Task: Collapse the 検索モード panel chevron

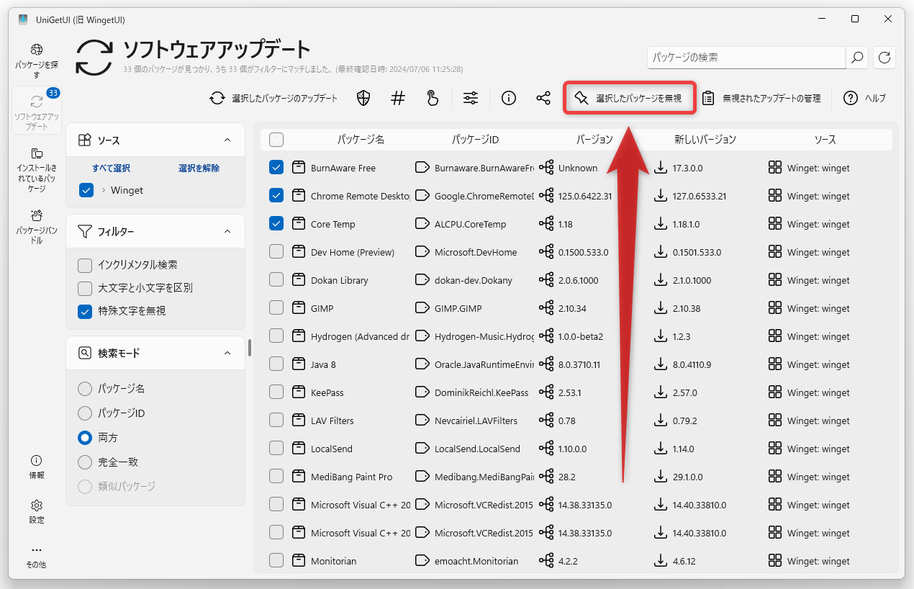Action: (x=227, y=353)
